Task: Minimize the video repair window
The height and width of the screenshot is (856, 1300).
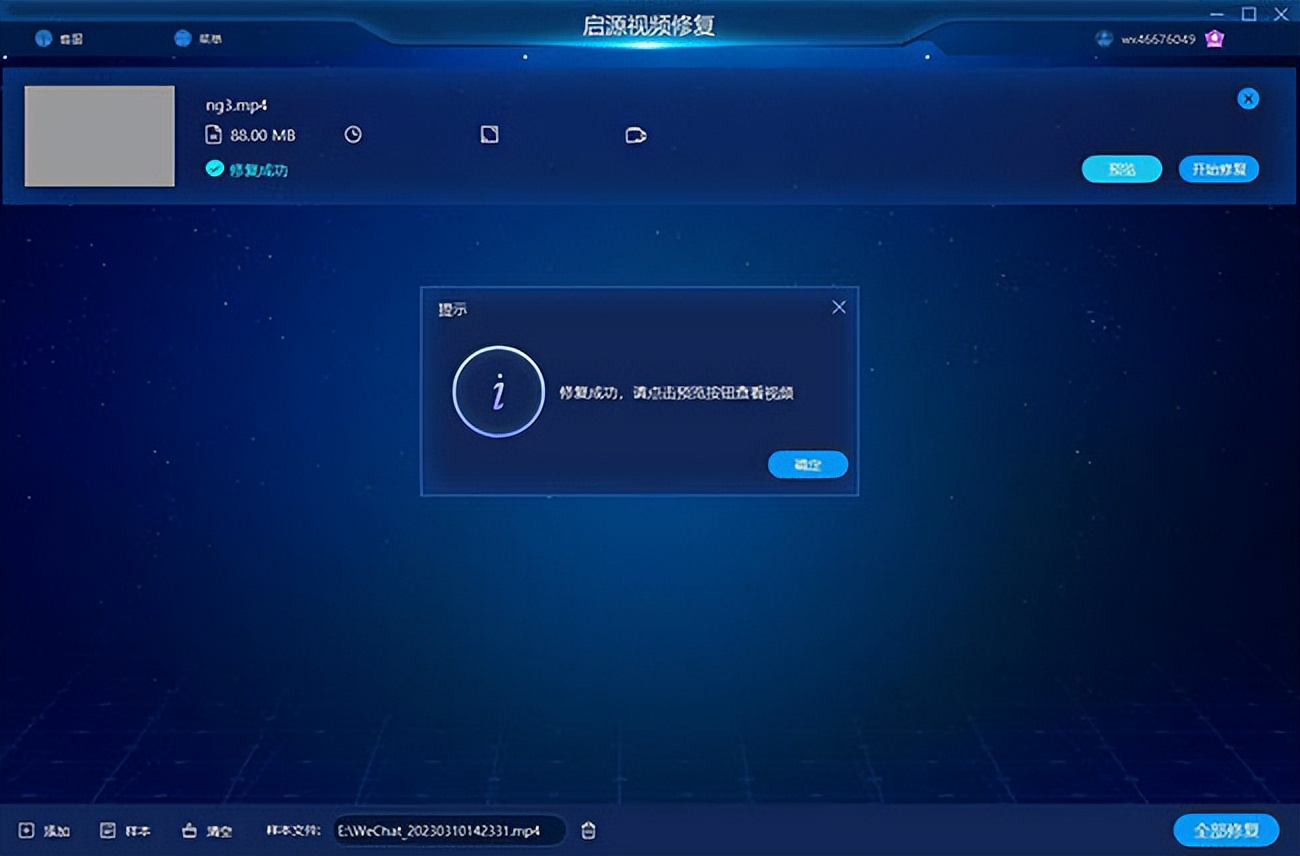Action: point(1218,14)
